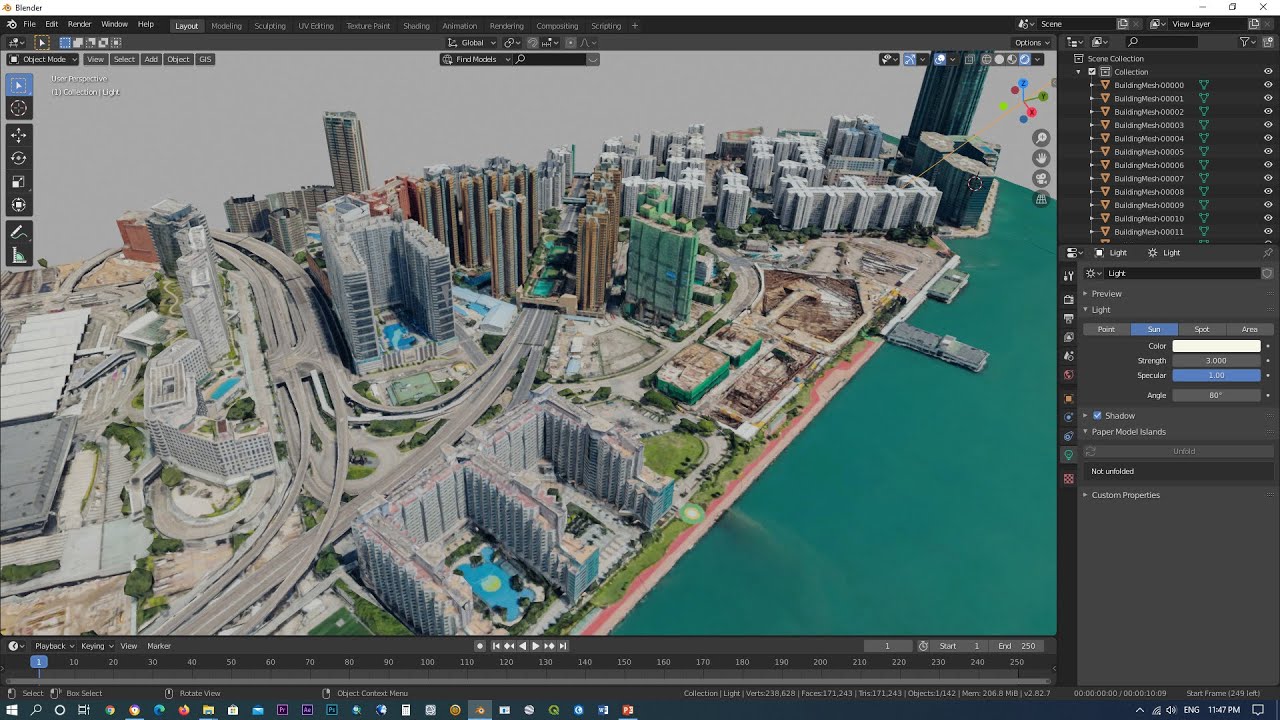Select the Annotate tool
1280x720 pixels.
point(18,232)
